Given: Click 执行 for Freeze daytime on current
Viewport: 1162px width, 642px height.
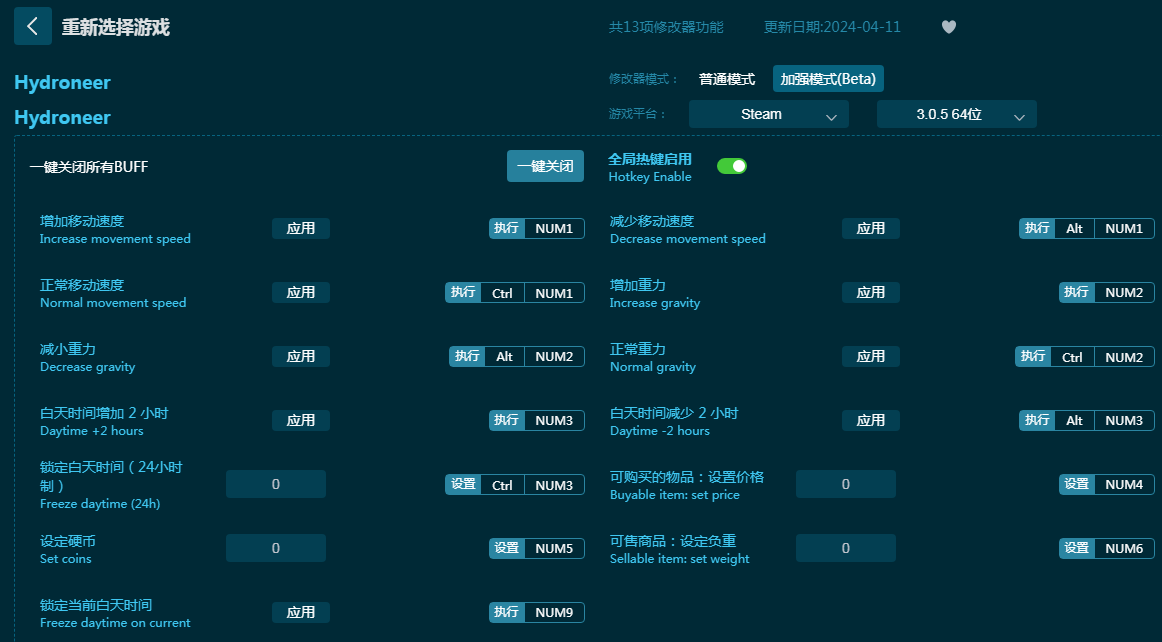Looking at the screenshot, I should point(507,612).
